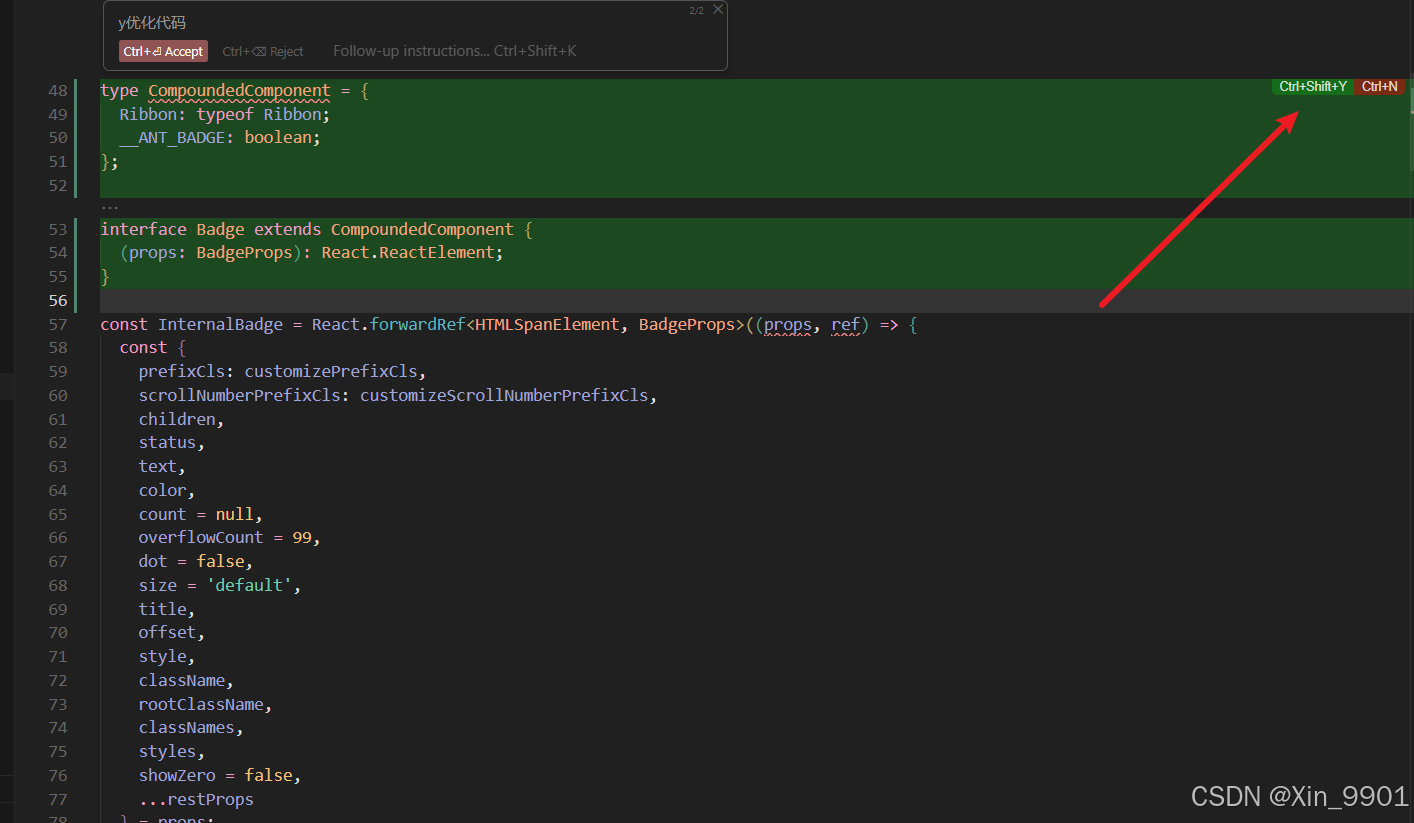
Task: Click title on line 69
Action: [x=163, y=609]
